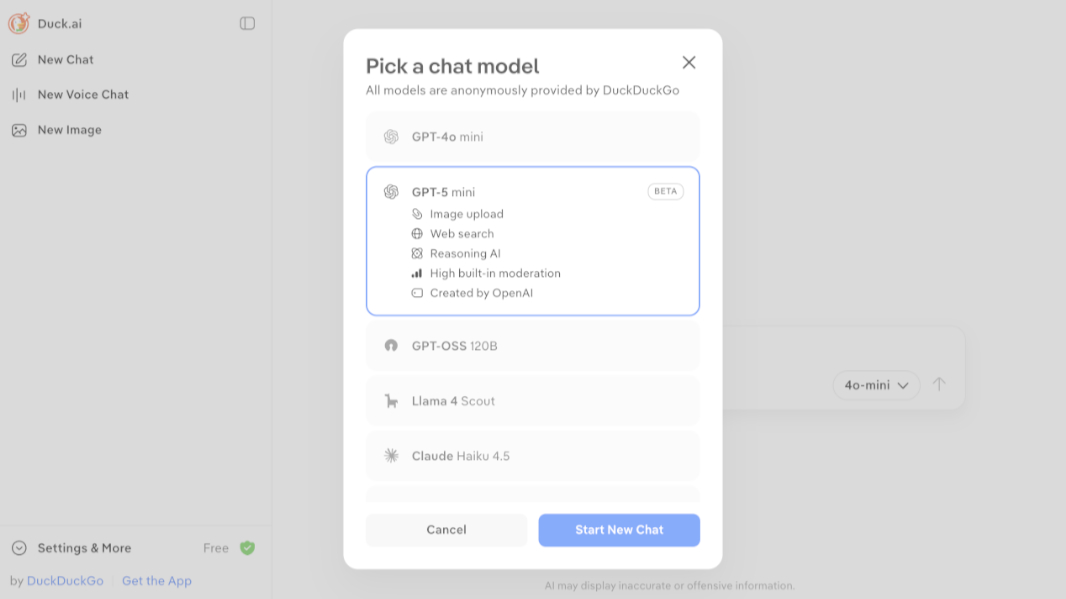Select the GPT-OSS 120B model
Screen dimensions: 1066x599
(532, 345)
